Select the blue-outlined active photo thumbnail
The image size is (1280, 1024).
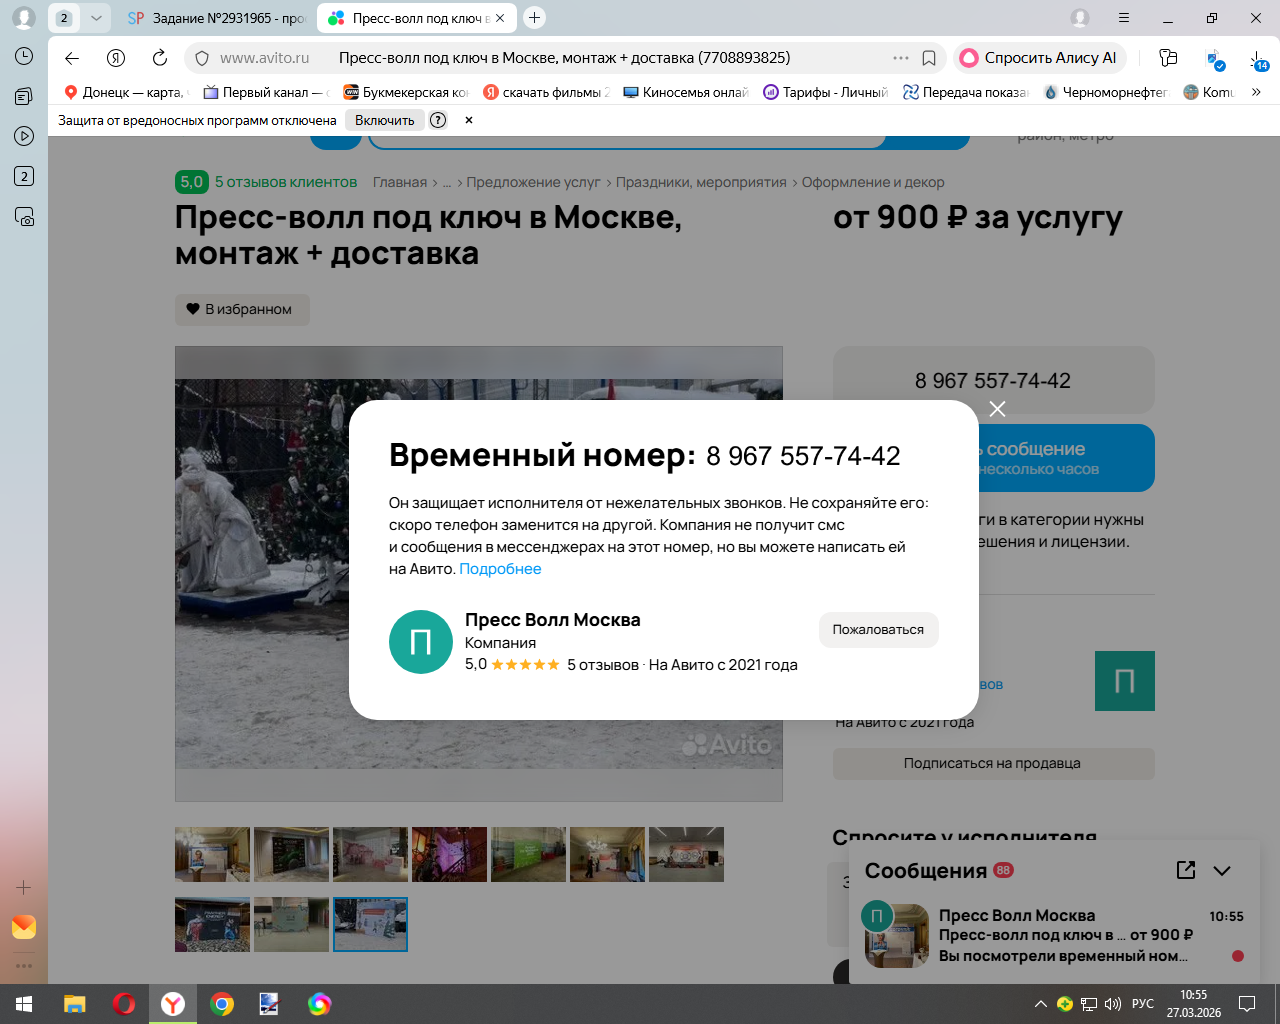point(370,924)
